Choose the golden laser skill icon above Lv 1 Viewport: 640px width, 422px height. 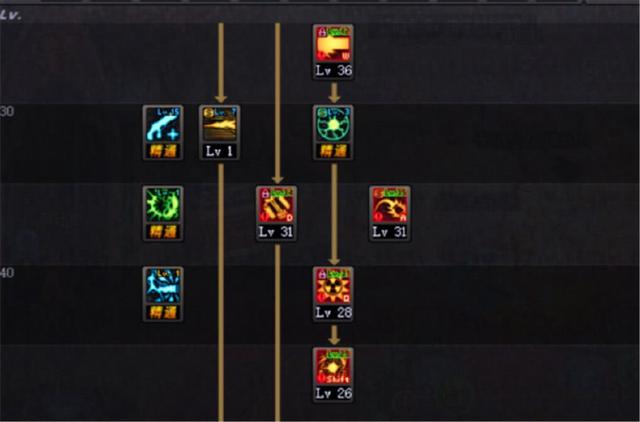click(x=220, y=124)
